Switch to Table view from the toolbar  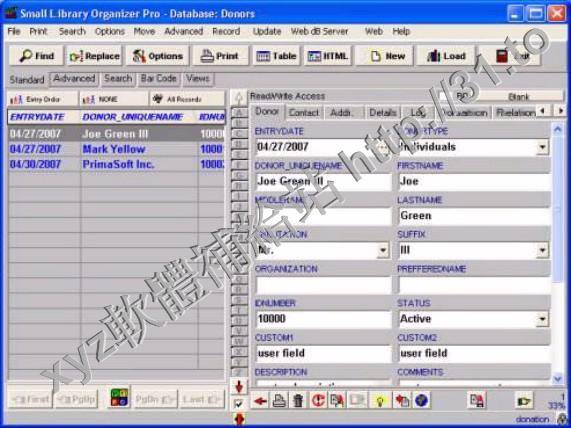(276, 56)
